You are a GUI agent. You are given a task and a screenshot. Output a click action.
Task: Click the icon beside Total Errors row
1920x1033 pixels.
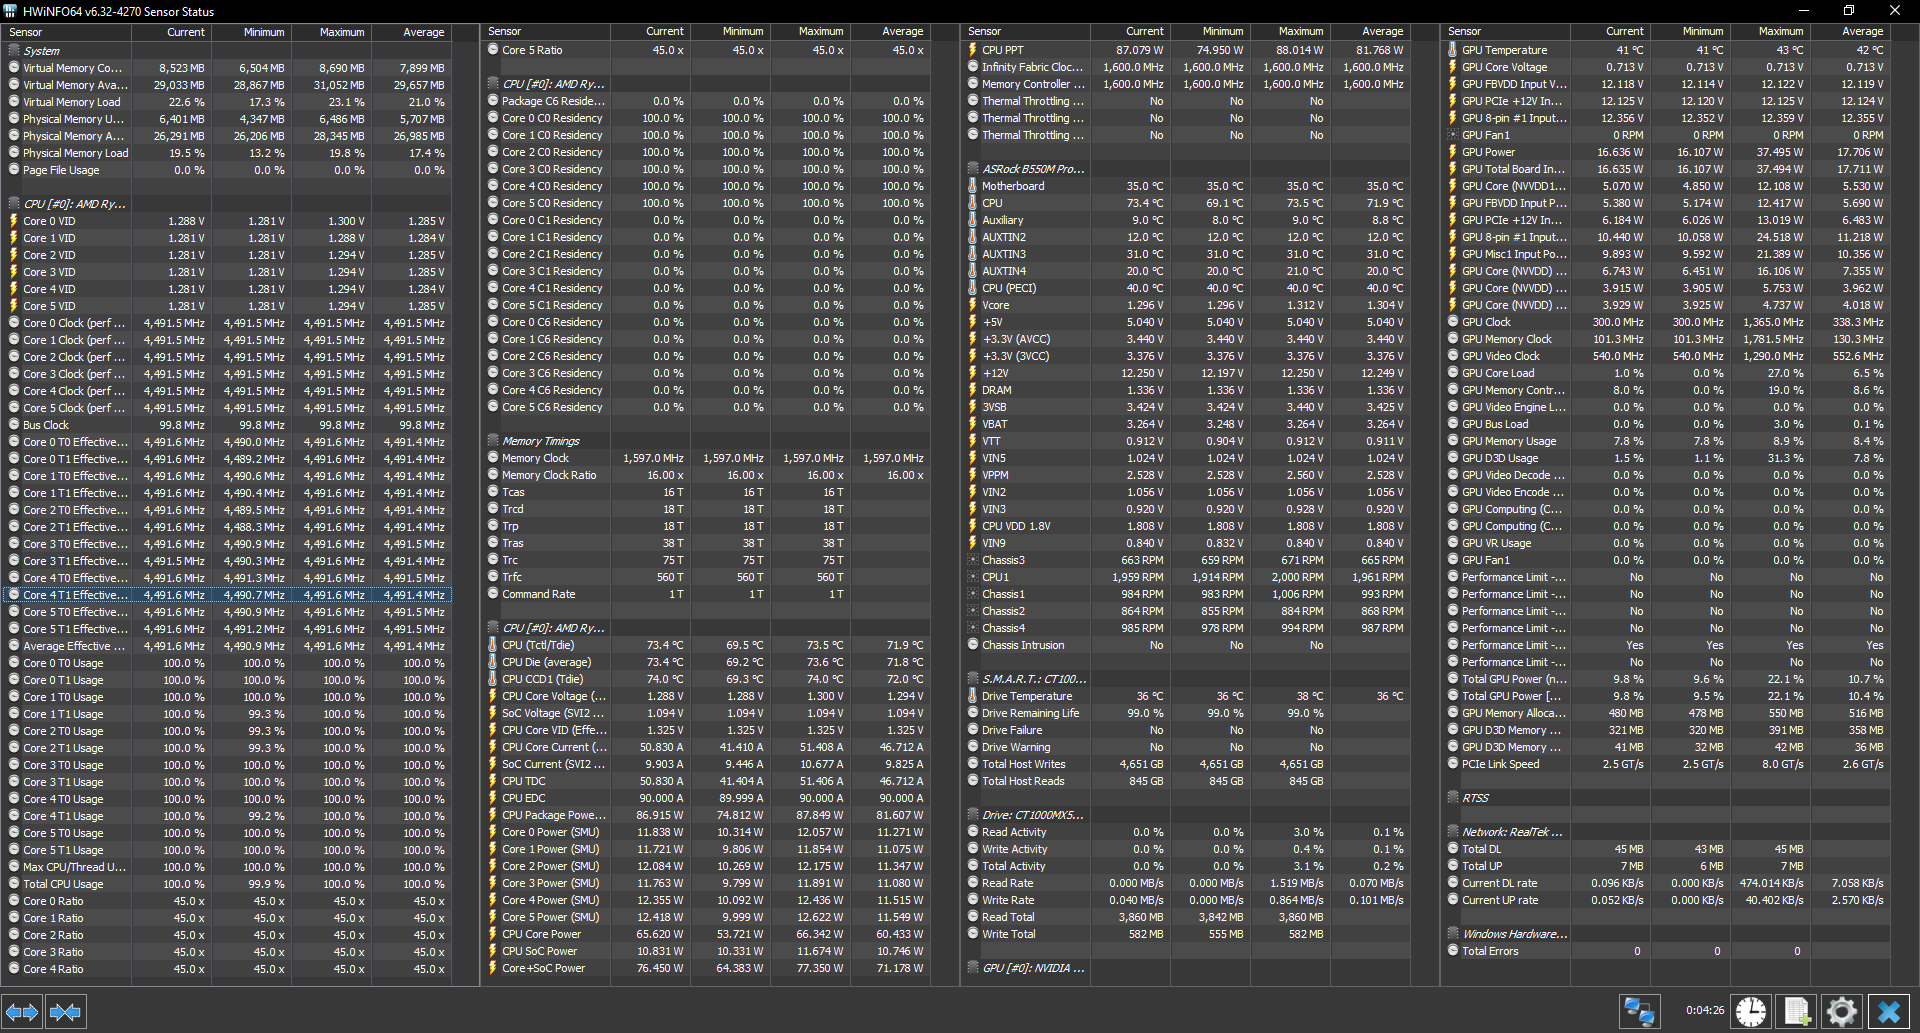[x=1452, y=951]
